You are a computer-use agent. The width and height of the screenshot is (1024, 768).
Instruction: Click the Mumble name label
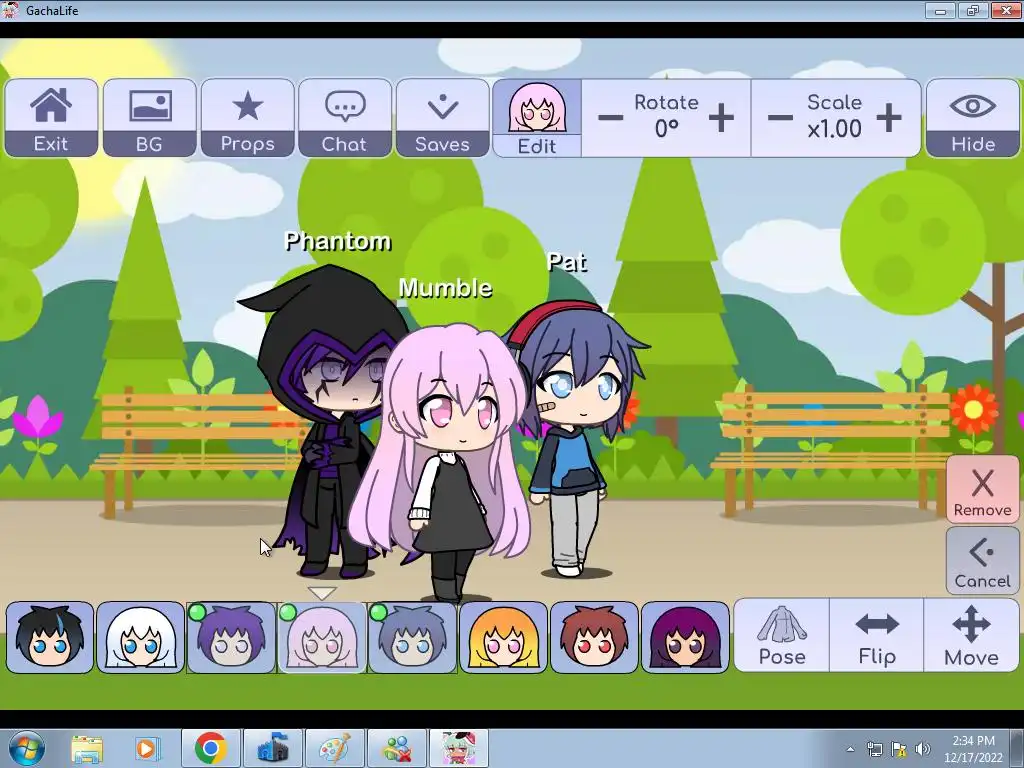pyautogui.click(x=445, y=288)
